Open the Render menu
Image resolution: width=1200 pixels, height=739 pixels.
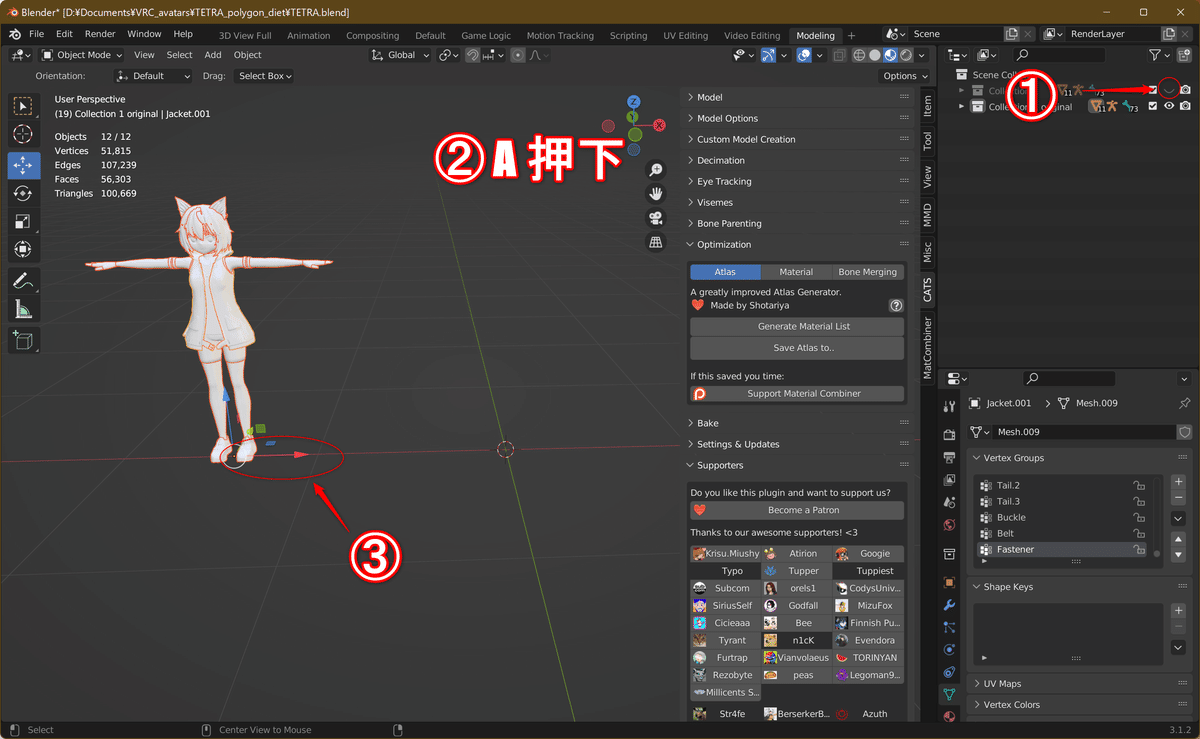pyautogui.click(x=100, y=34)
